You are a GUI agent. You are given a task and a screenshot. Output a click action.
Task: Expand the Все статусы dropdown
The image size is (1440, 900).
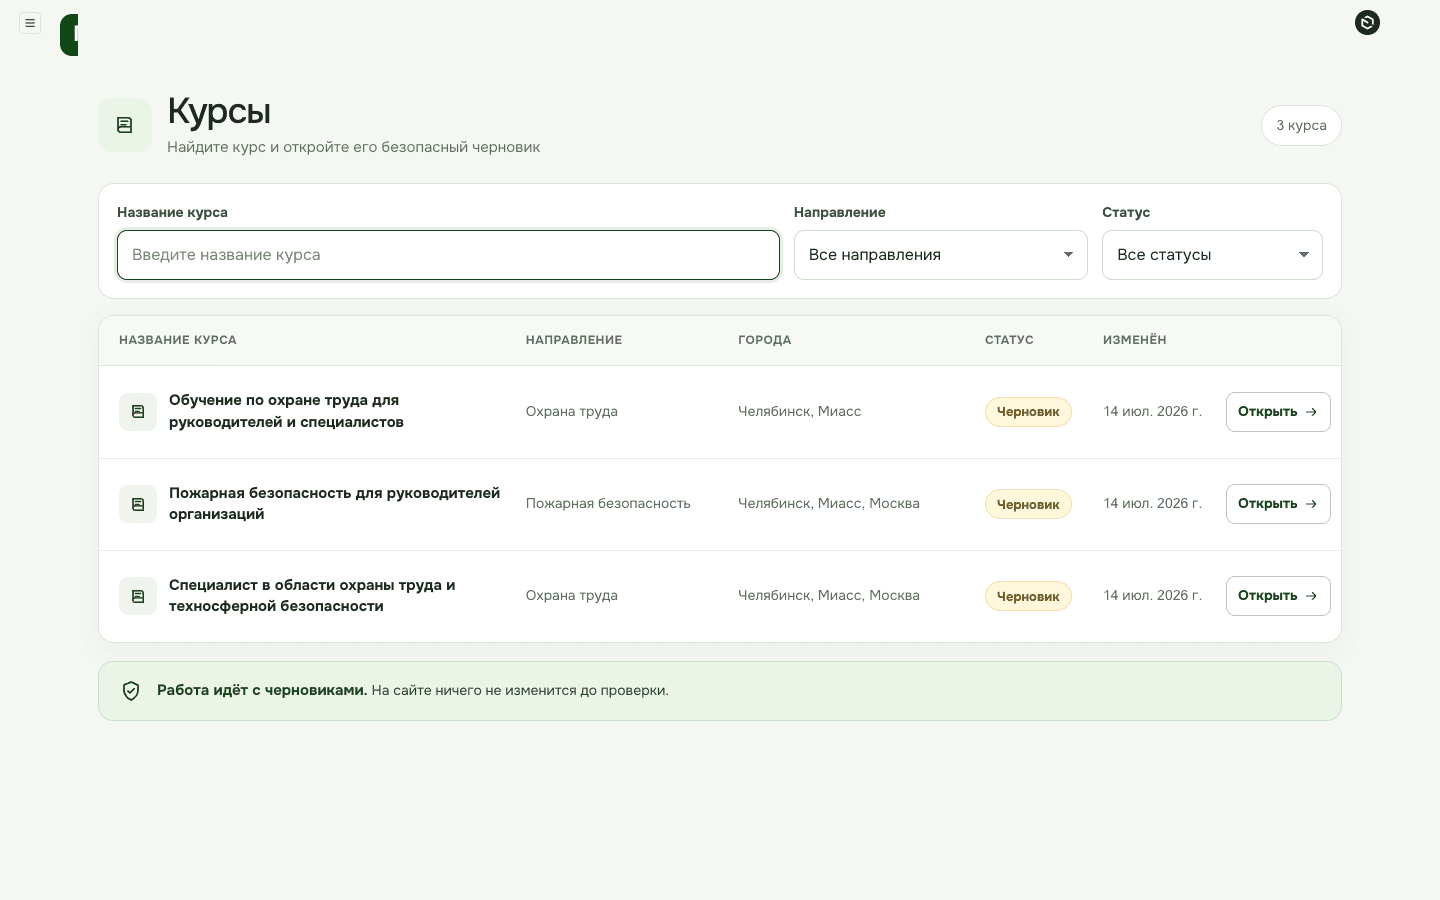[x=1212, y=255]
